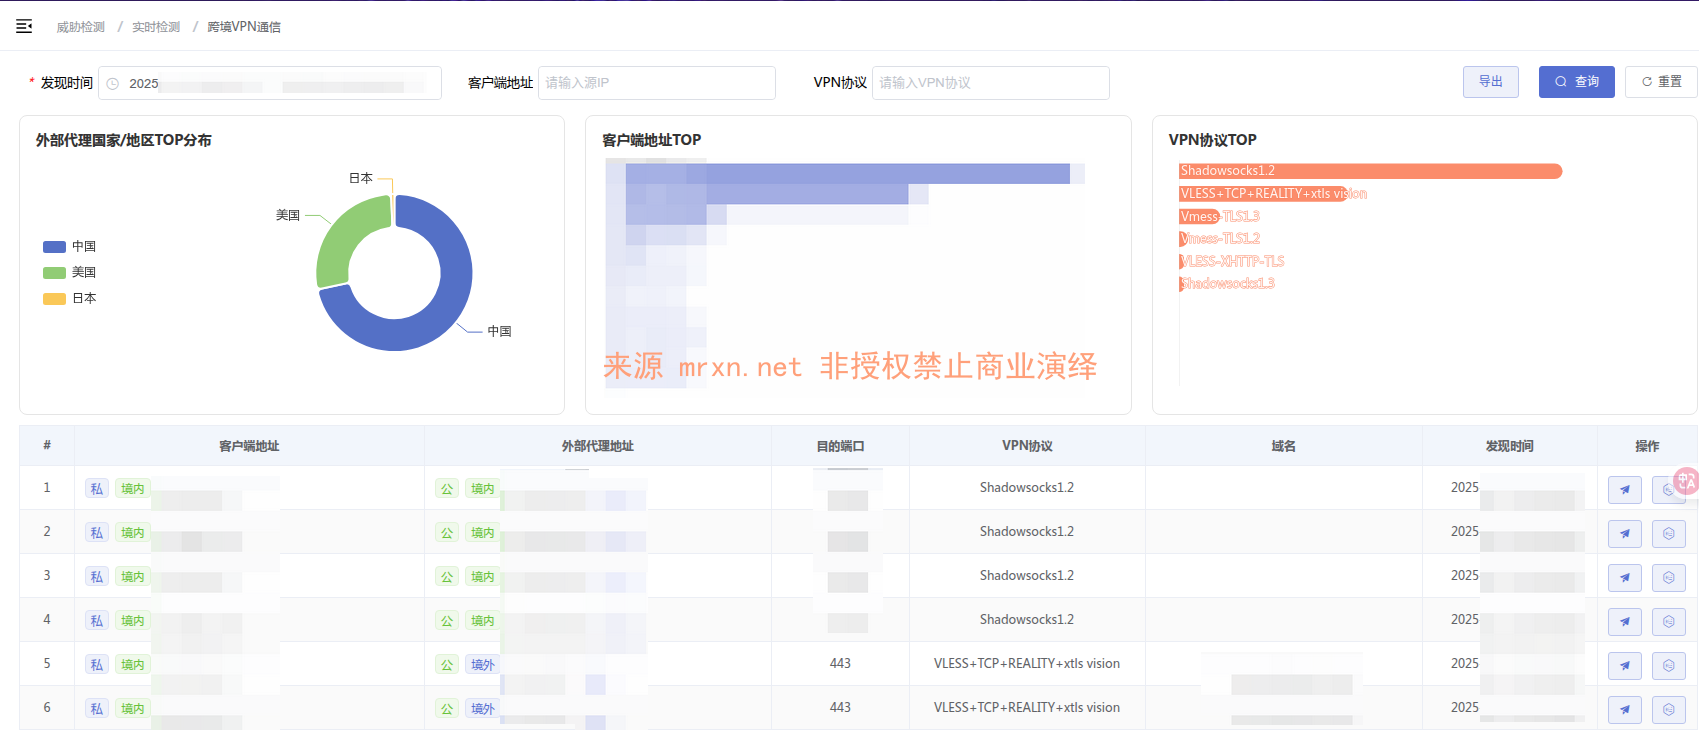Viewport: 1699px width, 730px height.
Task: Click the VPN协议TOP panel title
Action: pyautogui.click(x=1213, y=140)
